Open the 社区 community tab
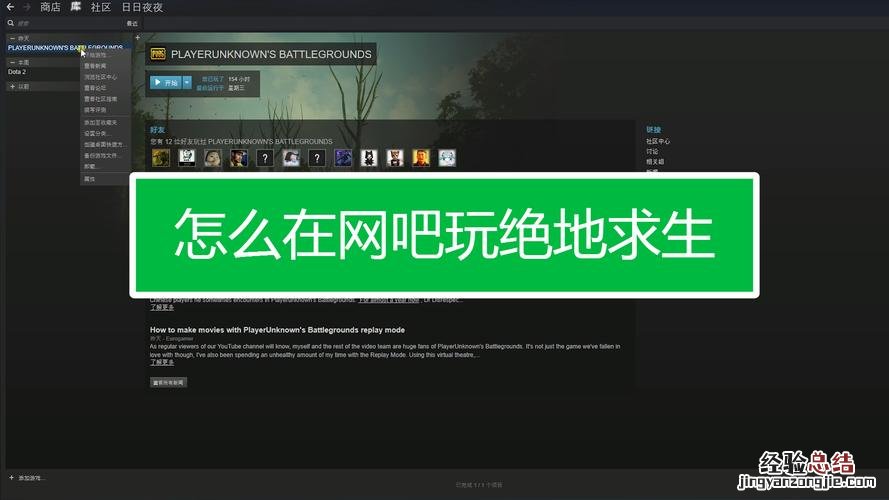The width and height of the screenshot is (889, 500). pyautogui.click(x=100, y=7)
